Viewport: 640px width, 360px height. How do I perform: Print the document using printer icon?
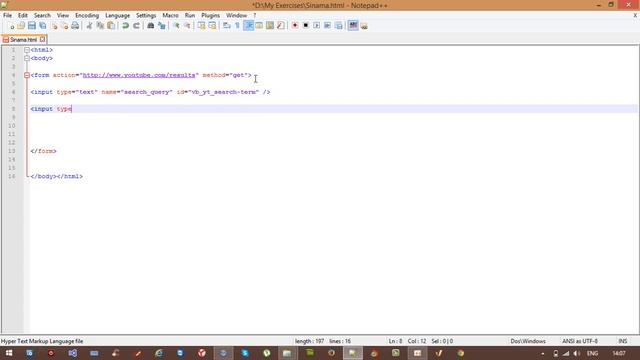click(x=75, y=26)
